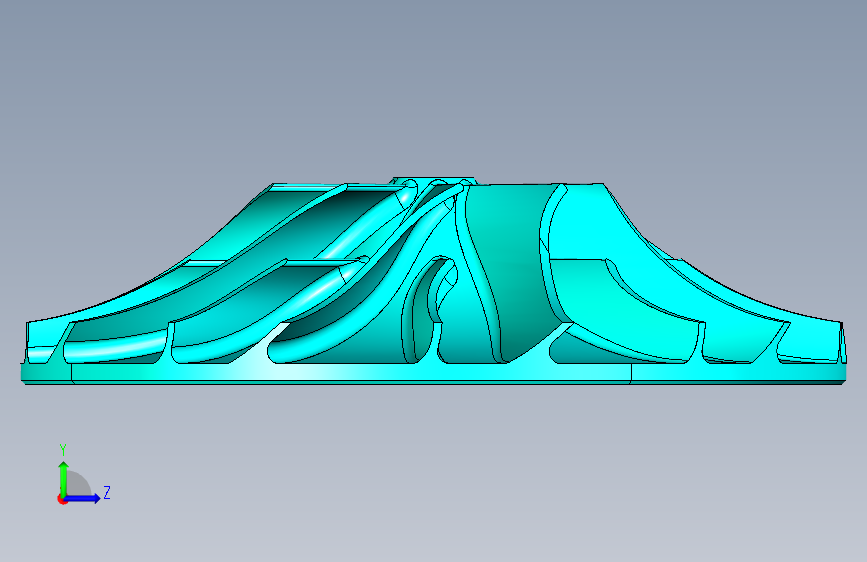This screenshot has height=562, width=867.
Task: Select the flat base plate of the impeller model
Action: 434,373
